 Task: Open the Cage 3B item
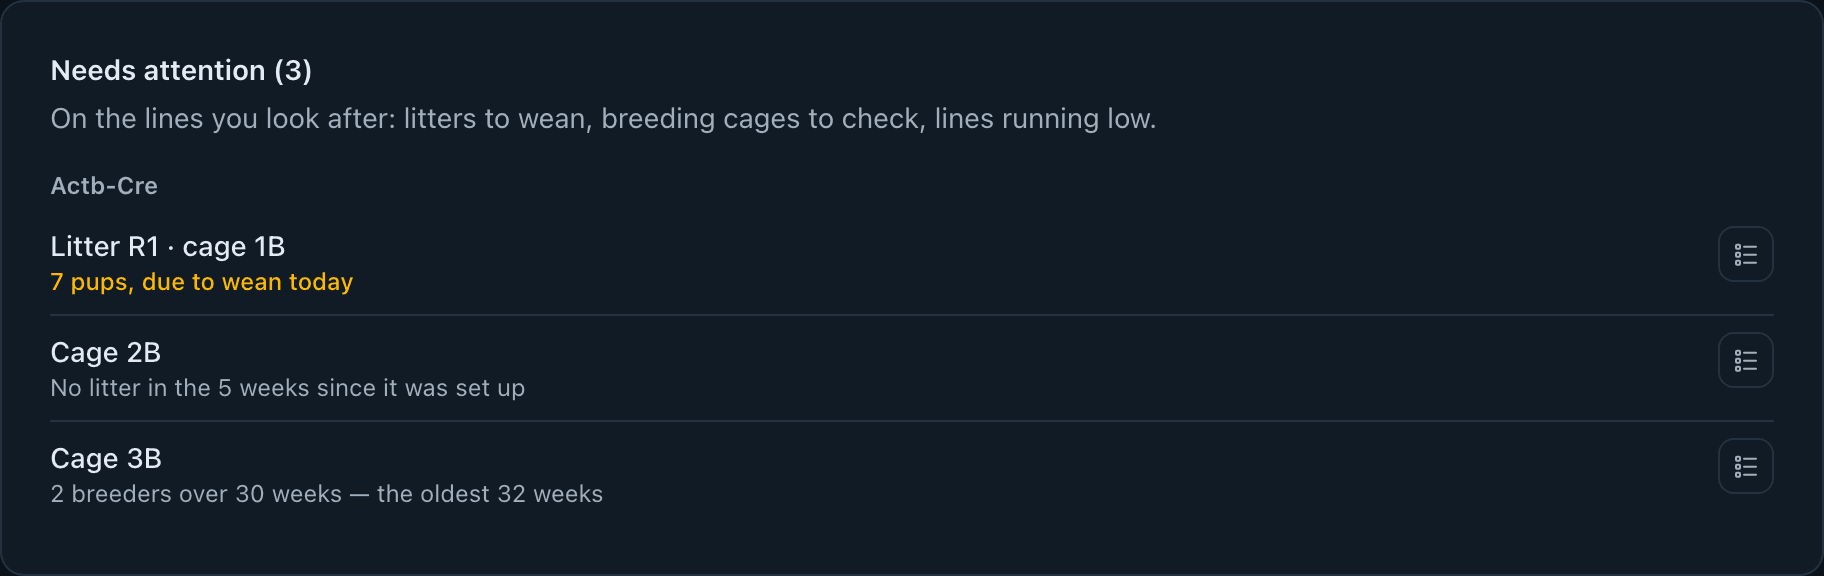pos(912,474)
